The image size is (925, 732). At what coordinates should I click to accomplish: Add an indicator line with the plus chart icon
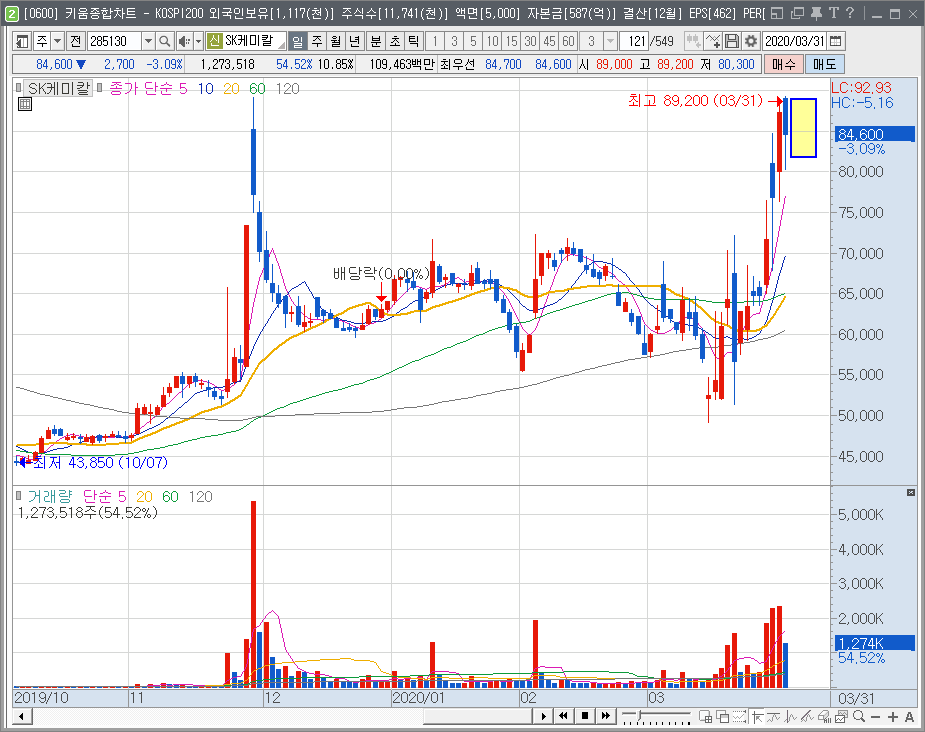(713, 41)
